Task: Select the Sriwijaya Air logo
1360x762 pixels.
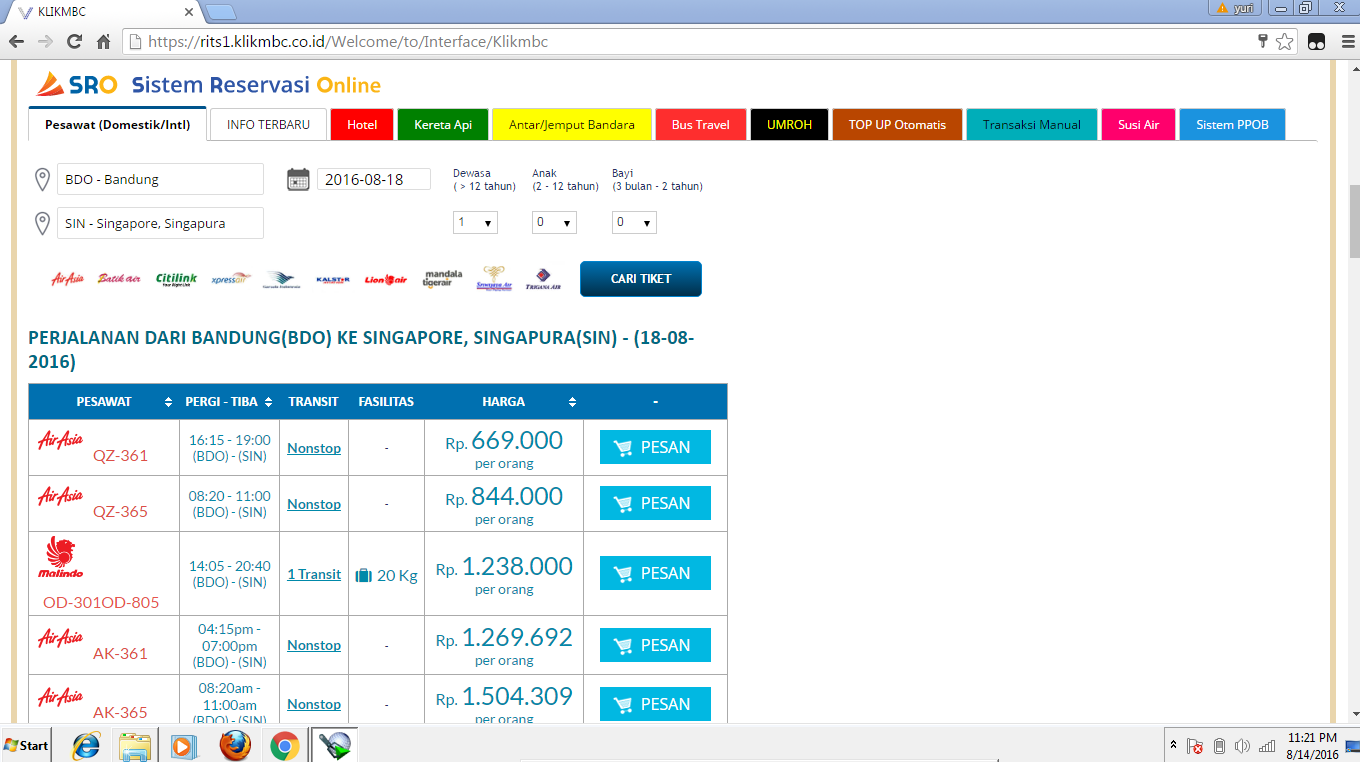Action: coord(495,278)
